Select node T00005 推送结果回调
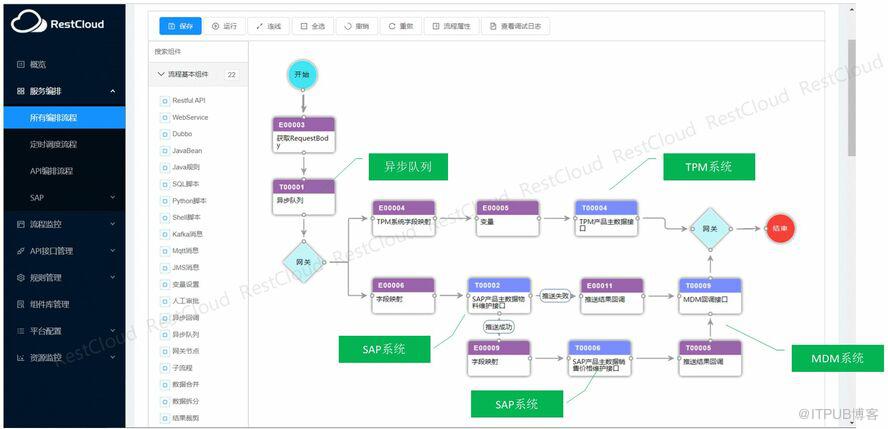The width and height of the screenshot is (888, 429). [710, 358]
